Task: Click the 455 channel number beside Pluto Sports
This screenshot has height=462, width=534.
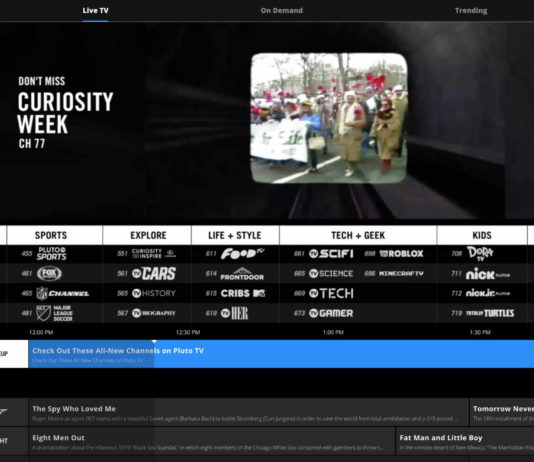Action: 27,254
